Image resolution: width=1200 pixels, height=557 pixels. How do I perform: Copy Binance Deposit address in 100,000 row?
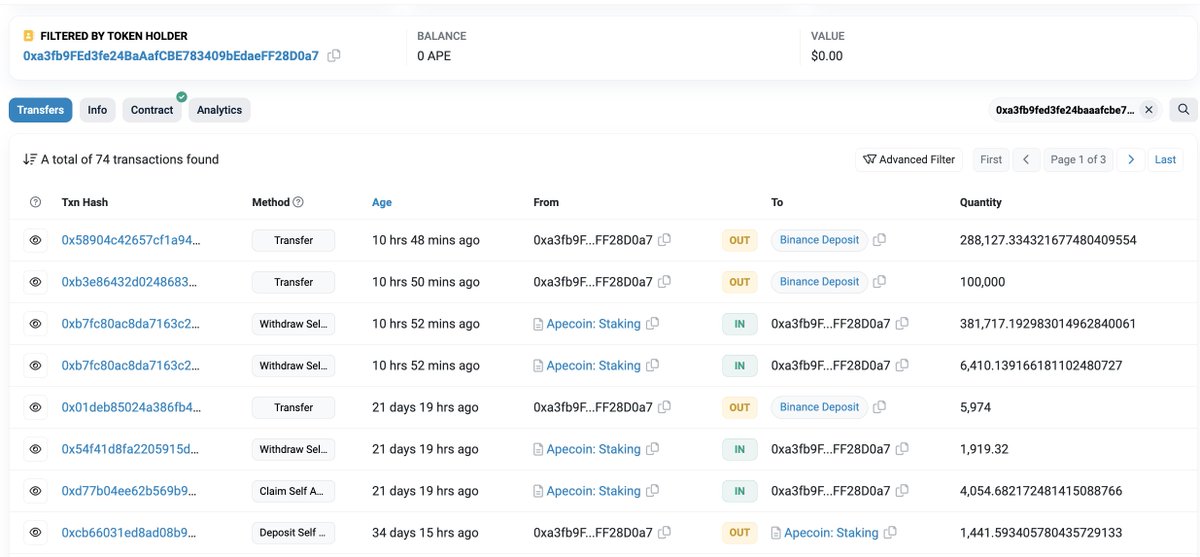879,282
